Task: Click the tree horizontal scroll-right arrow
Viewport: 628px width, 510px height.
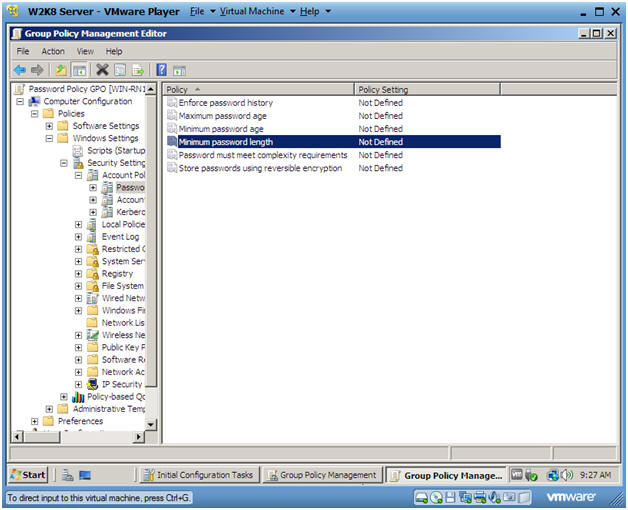Action: tap(139, 437)
